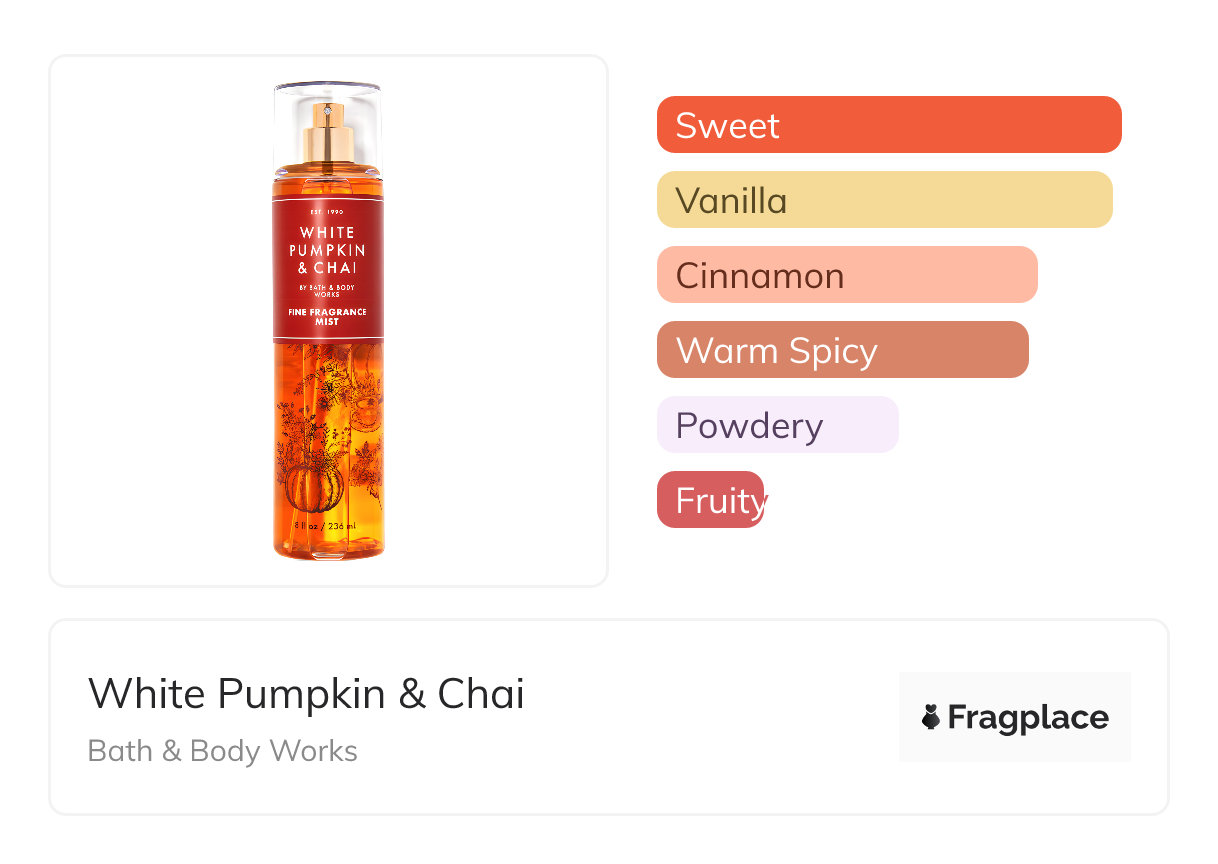Image resolution: width=1218 pixels, height=864 pixels.
Task: Click the EST. 1990 text on label
Action: tap(327, 213)
